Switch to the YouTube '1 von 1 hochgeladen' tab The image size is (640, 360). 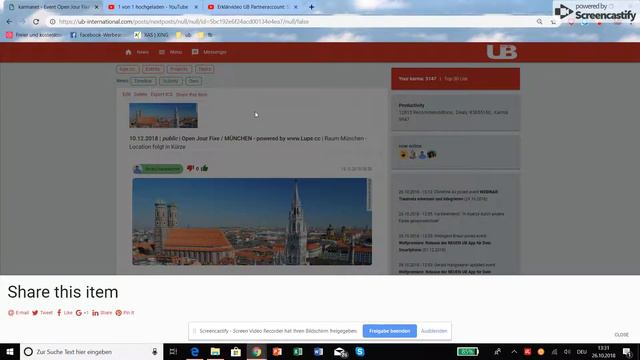click(x=153, y=7)
